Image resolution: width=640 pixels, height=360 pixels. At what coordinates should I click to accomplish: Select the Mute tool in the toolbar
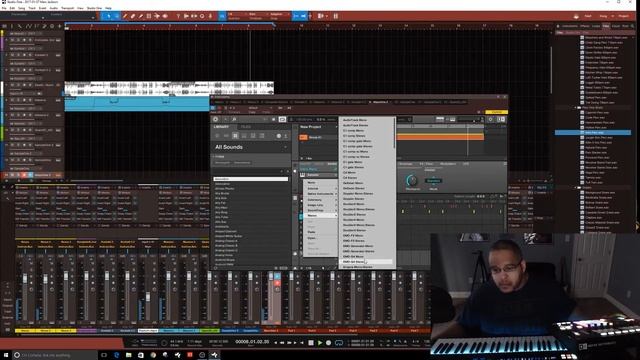(x=149, y=16)
